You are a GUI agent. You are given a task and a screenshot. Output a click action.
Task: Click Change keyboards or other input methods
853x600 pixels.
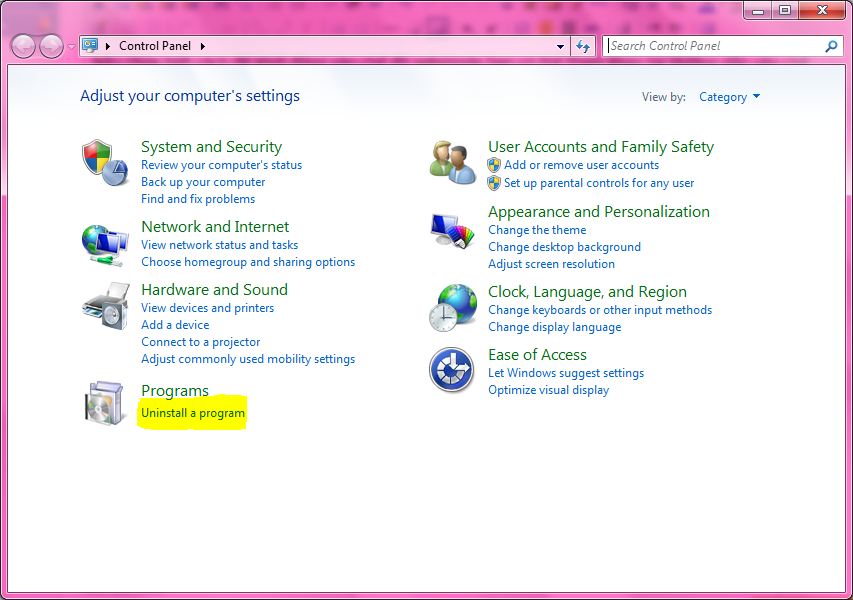tap(600, 310)
